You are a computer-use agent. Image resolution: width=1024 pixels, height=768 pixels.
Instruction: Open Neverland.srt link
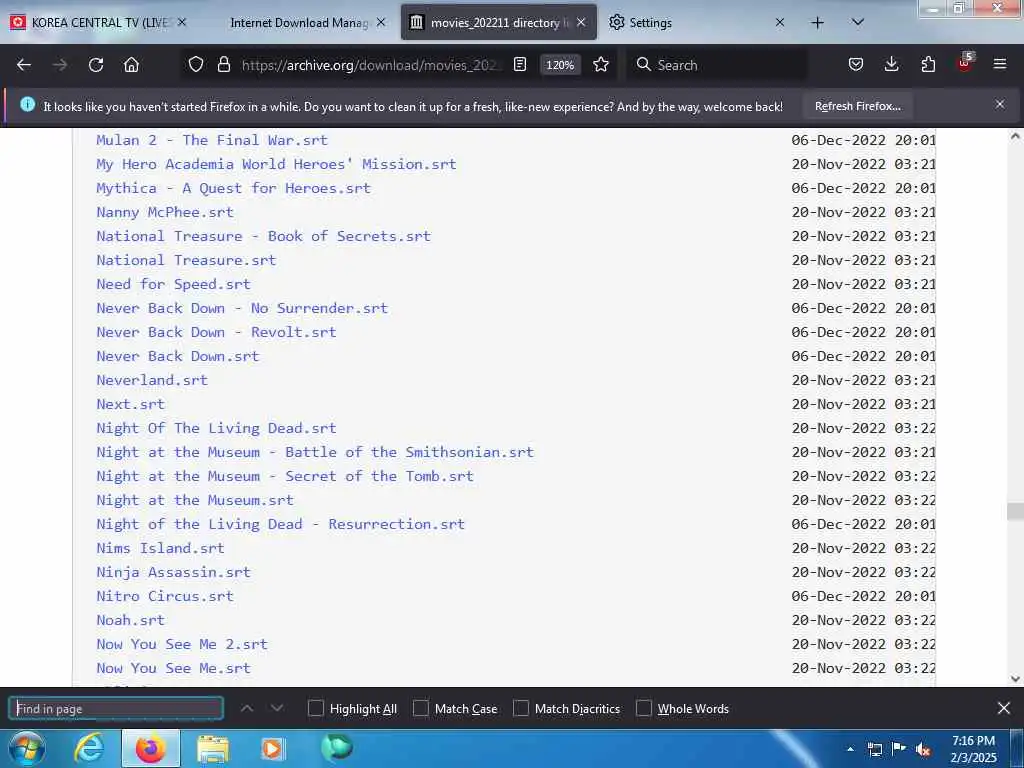pos(152,380)
